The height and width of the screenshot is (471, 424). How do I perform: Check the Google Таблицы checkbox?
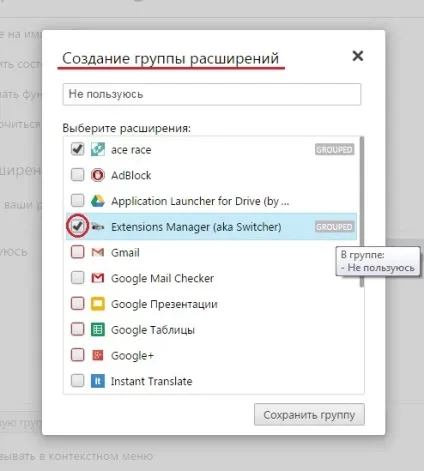pyautogui.click(x=78, y=329)
